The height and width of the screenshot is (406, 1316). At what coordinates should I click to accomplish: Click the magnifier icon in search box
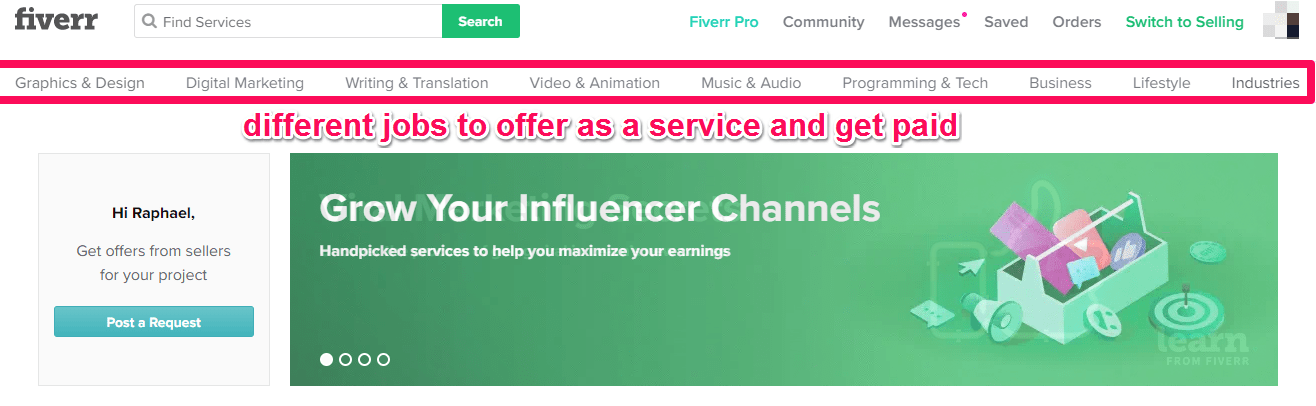pyautogui.click(x=149, y=21)
